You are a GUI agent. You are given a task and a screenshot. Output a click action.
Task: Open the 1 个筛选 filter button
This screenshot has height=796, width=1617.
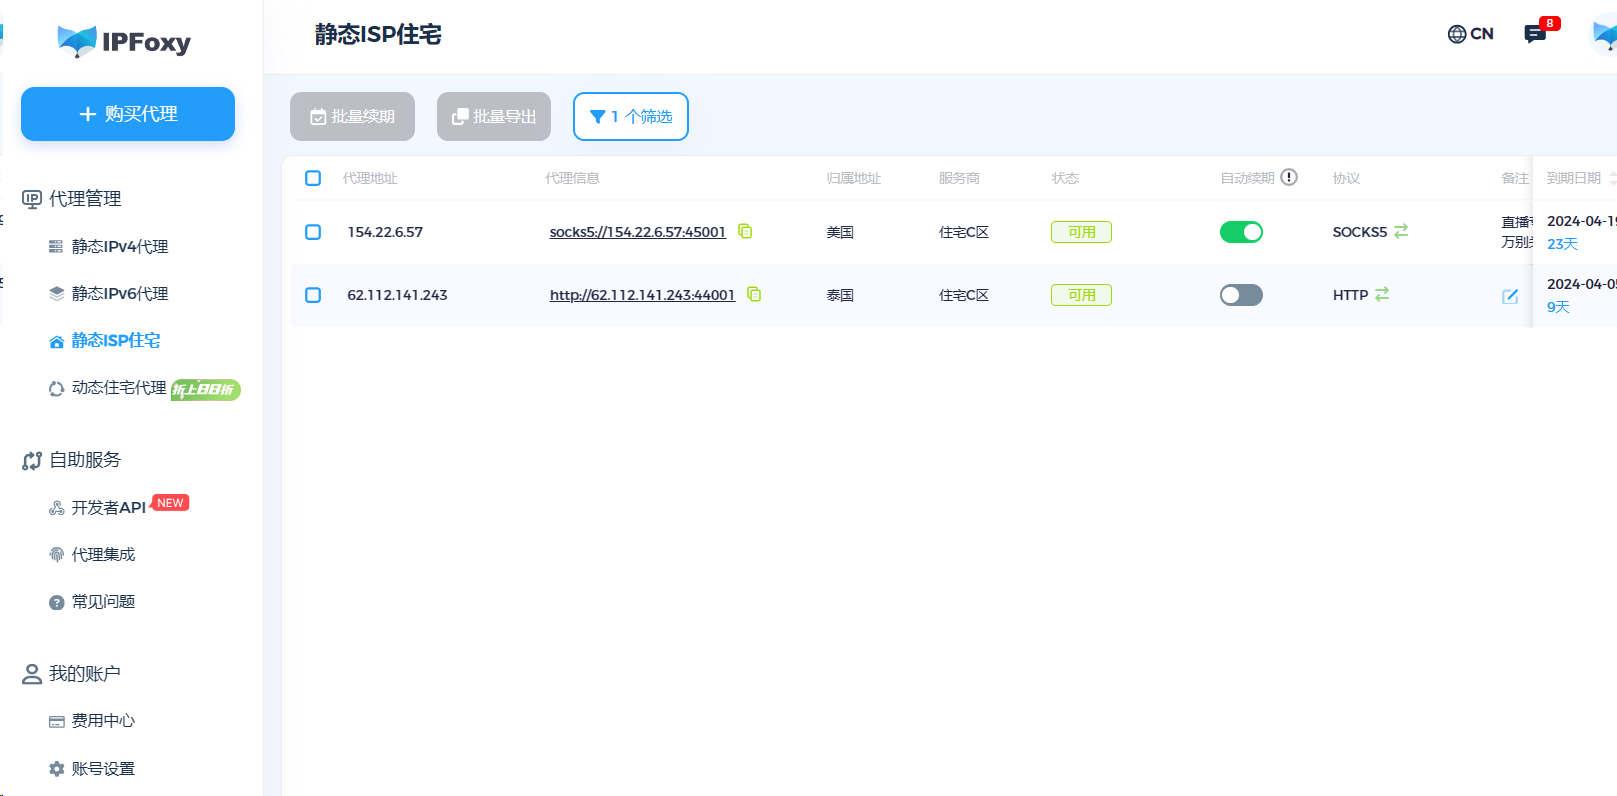631,117
